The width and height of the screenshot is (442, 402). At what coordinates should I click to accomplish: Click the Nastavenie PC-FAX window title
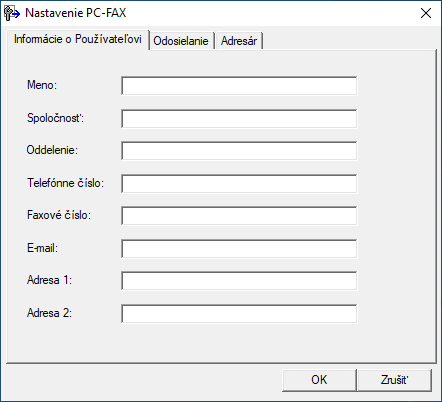point(76,13)
